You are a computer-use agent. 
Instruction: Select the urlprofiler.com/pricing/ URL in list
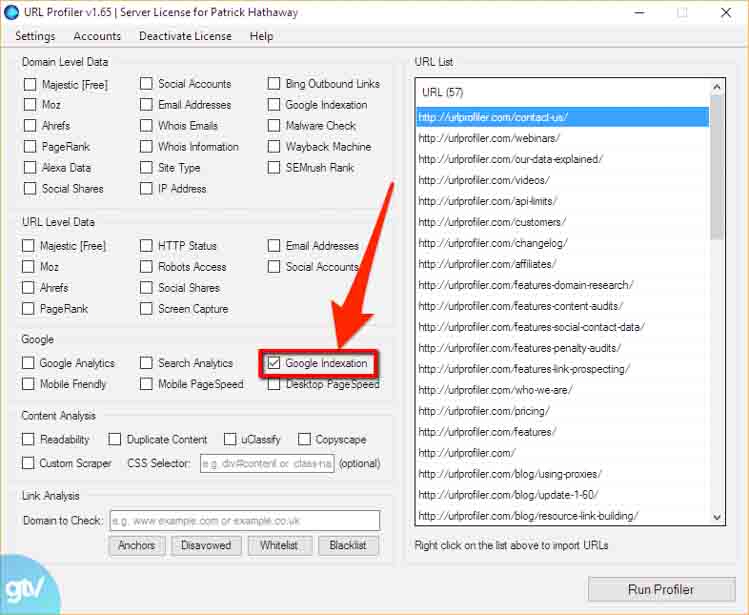483,411
